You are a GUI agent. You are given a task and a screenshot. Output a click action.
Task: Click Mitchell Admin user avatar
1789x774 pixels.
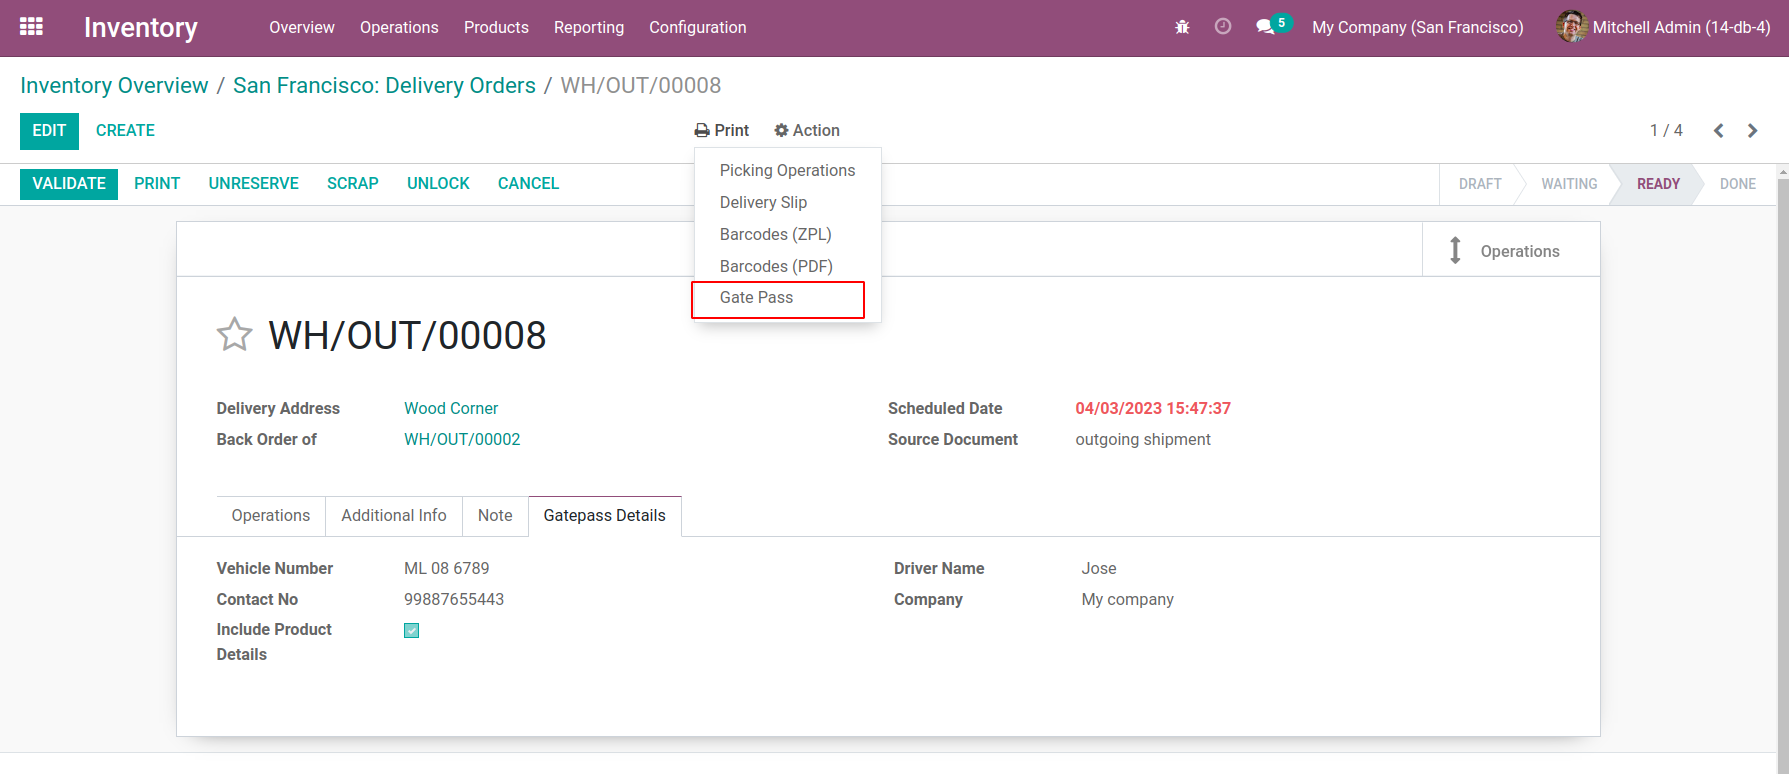pos(1571,27)
